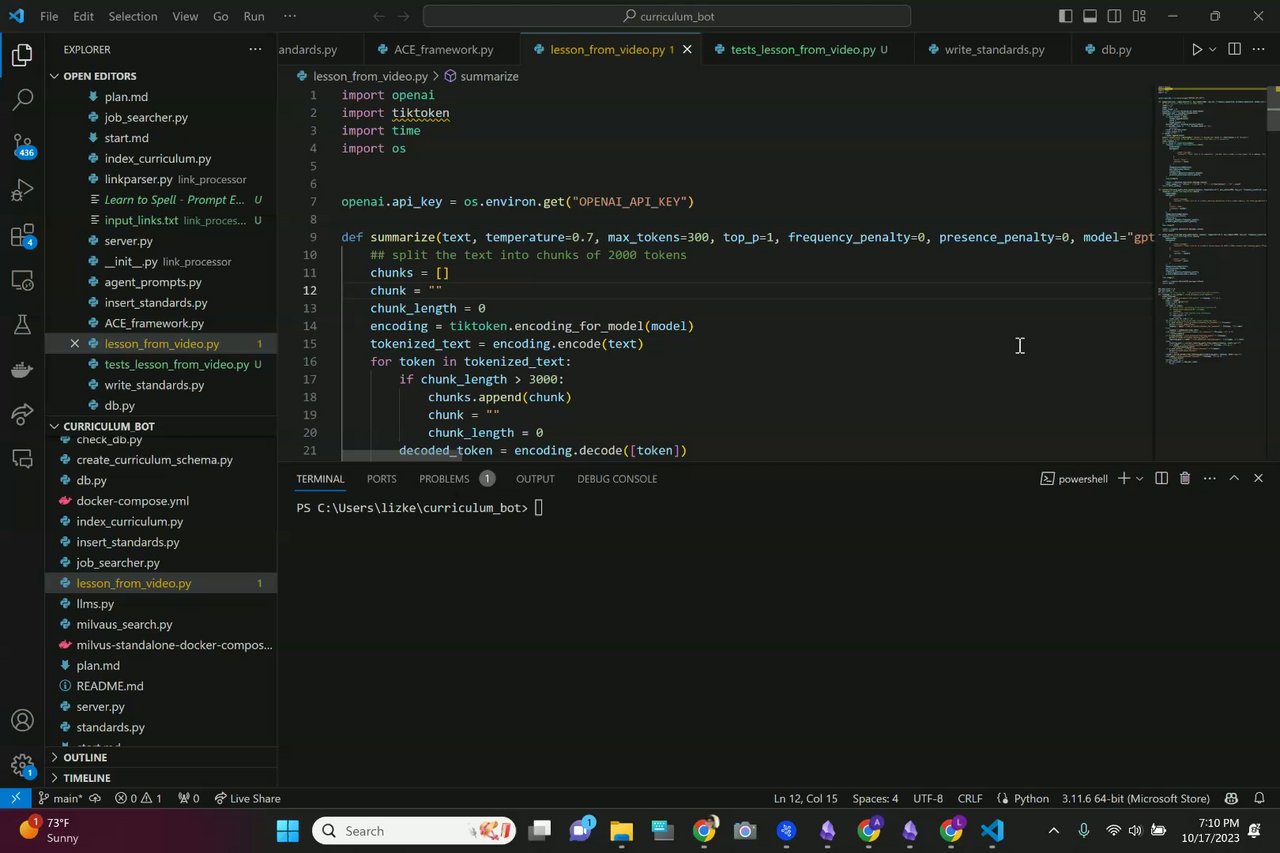The image size is (1280, 853).
Task: Open the Manage settings gear
Action: 22,766
